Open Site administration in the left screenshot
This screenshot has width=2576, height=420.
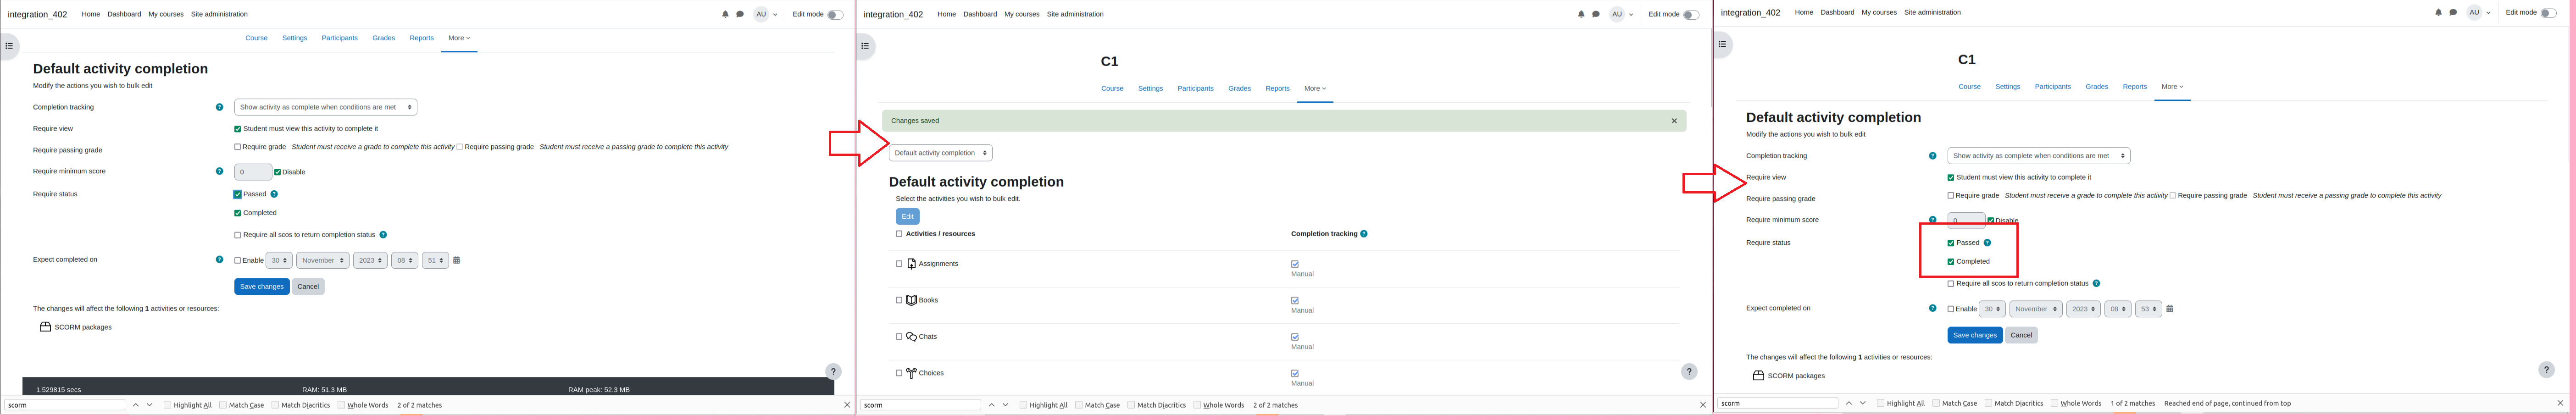(x=219, y=14)
